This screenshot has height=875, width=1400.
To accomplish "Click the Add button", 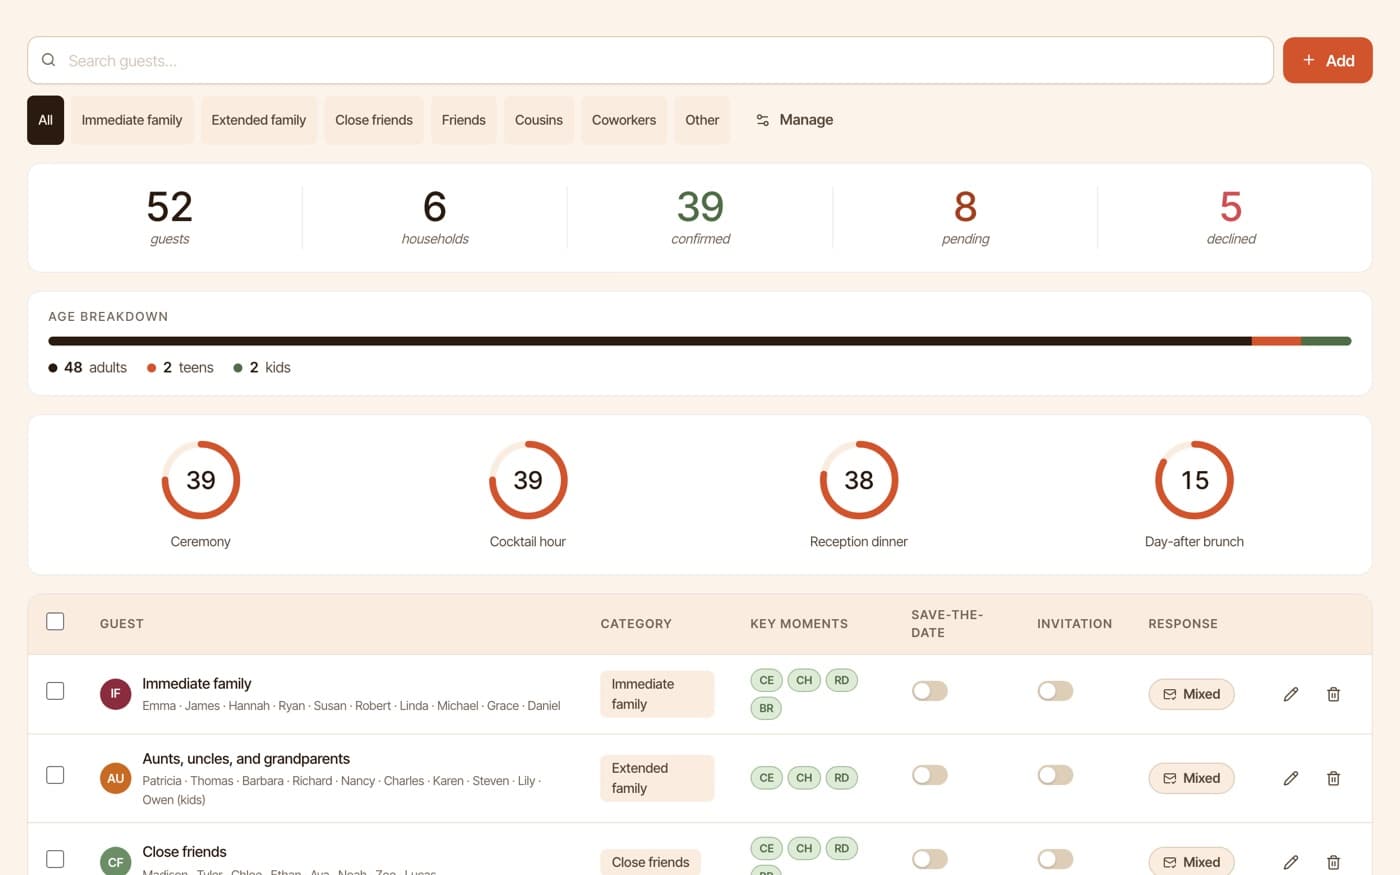I will (1327, 60).
